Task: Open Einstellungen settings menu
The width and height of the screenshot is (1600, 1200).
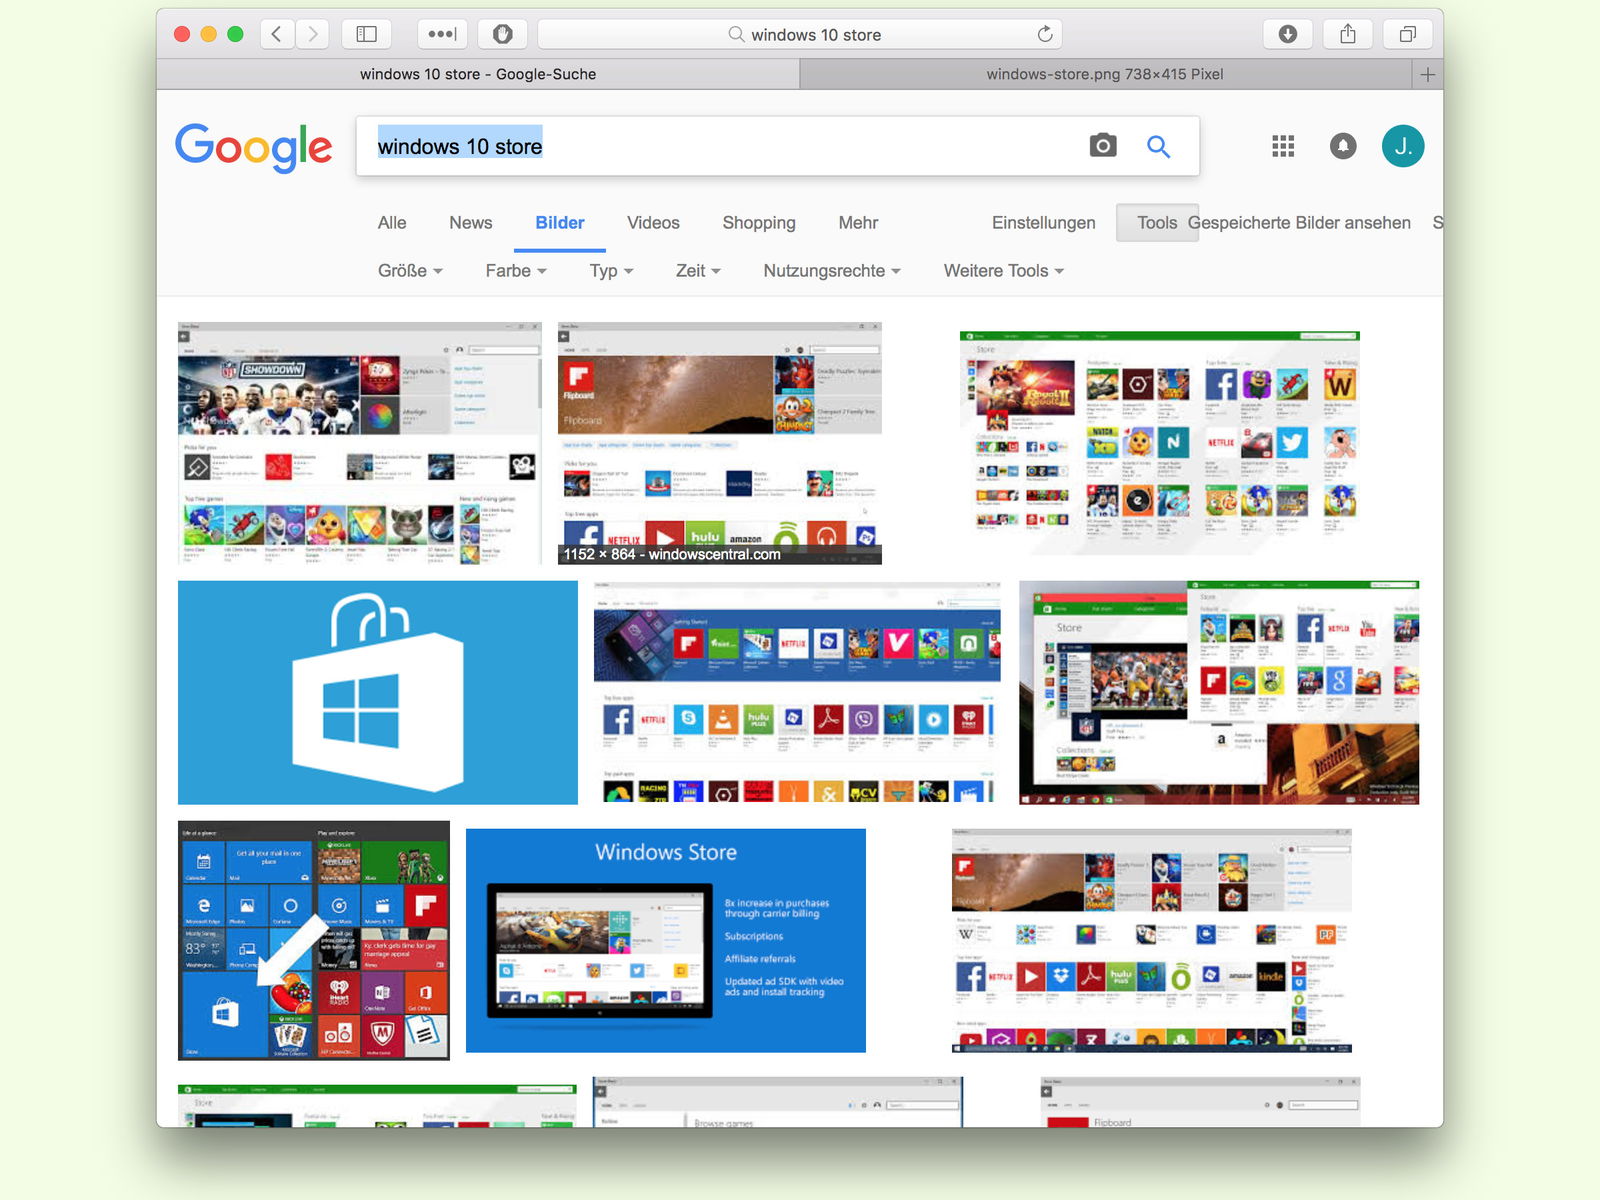Action: (x=1044, y=223)
